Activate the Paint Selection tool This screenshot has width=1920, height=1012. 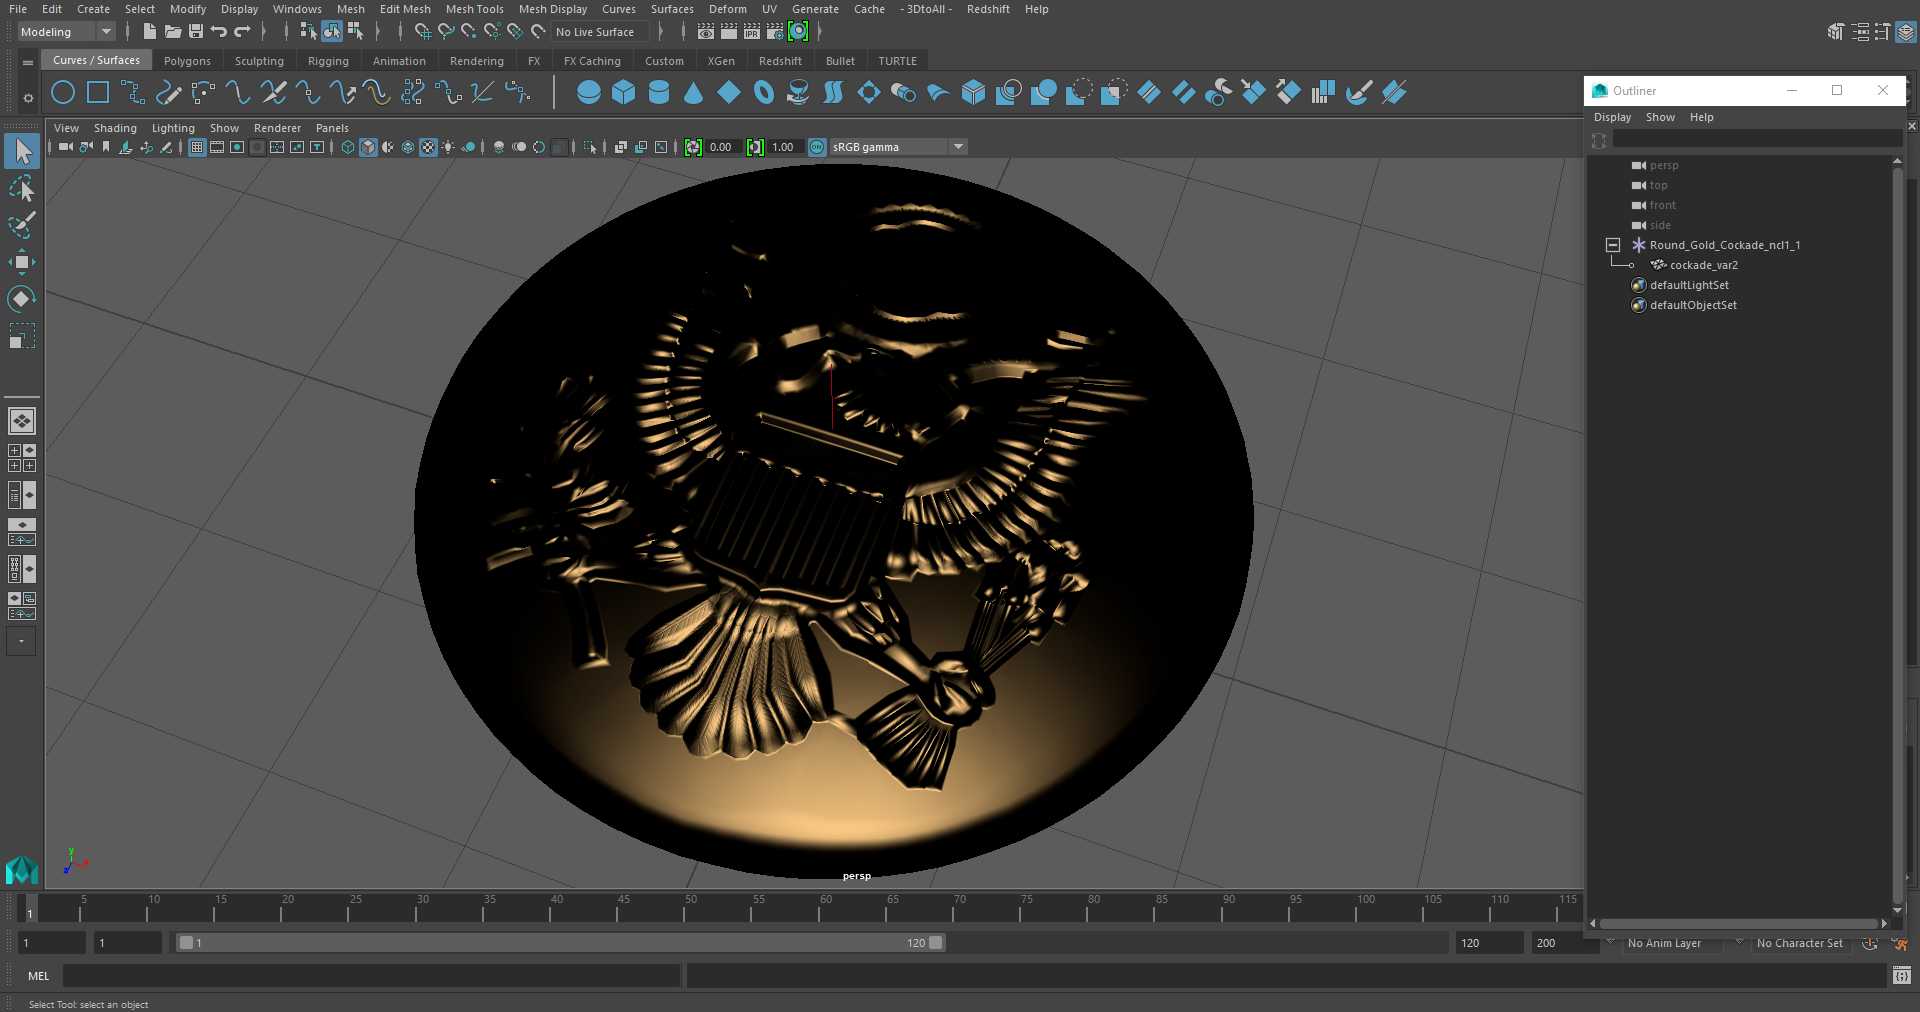tap(21, 225)
